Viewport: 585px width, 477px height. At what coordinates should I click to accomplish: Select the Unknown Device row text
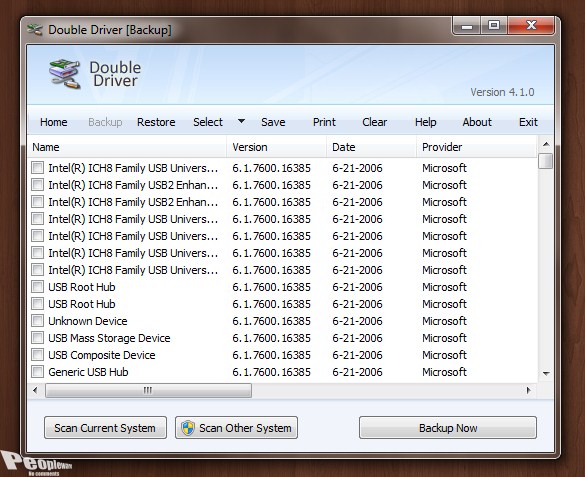[88, 321]
